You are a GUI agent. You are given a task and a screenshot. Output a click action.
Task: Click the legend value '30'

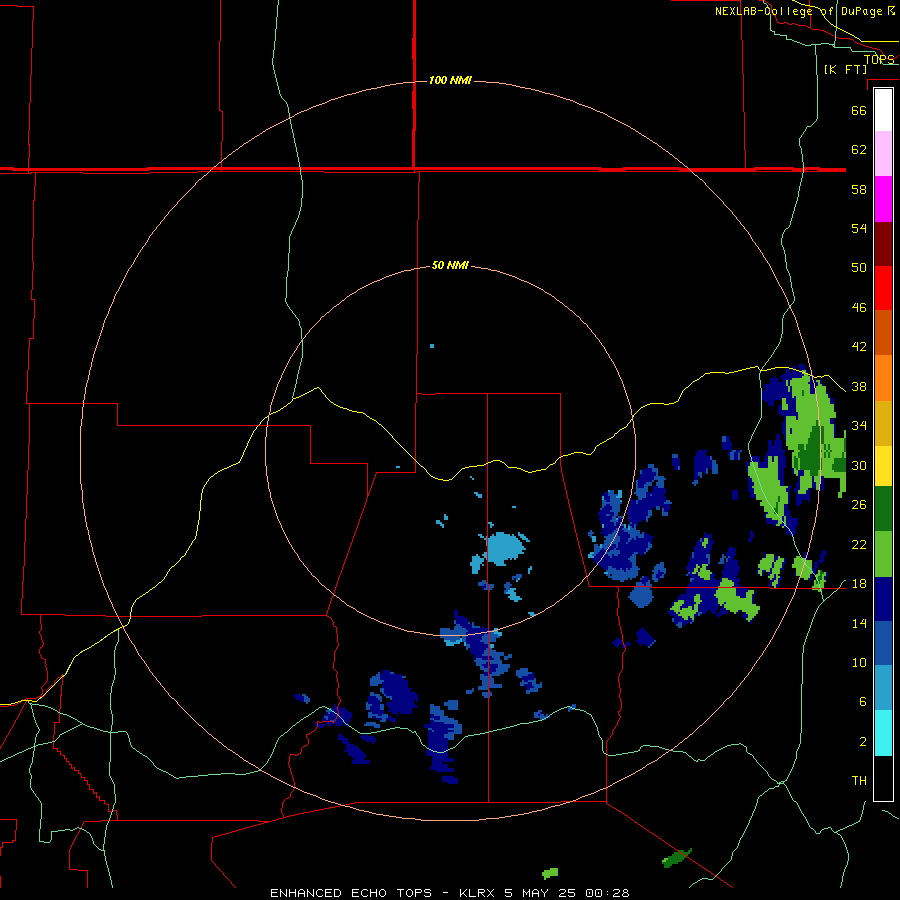859,465
